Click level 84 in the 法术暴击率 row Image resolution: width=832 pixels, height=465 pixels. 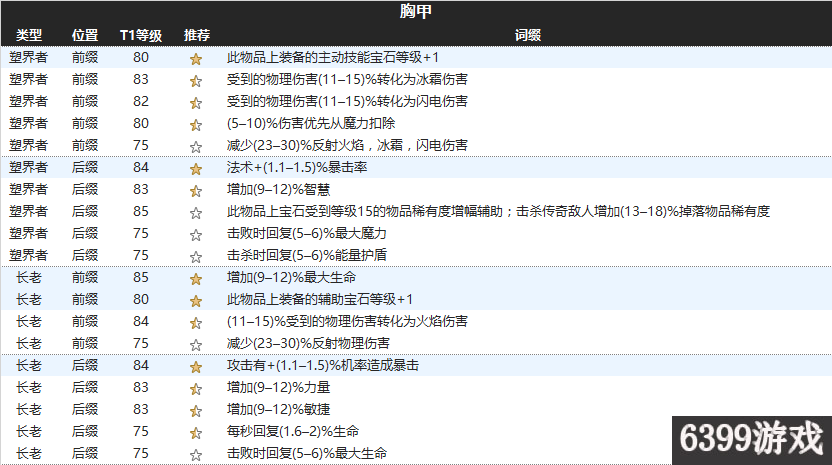(141, 167)
